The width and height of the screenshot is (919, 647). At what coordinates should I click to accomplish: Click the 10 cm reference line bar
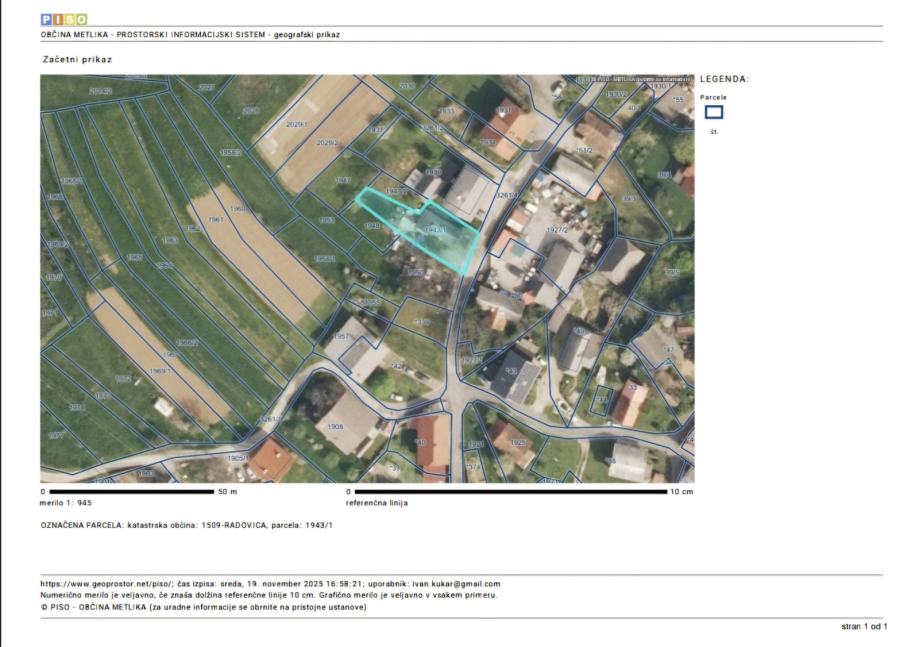pos(510,492)
